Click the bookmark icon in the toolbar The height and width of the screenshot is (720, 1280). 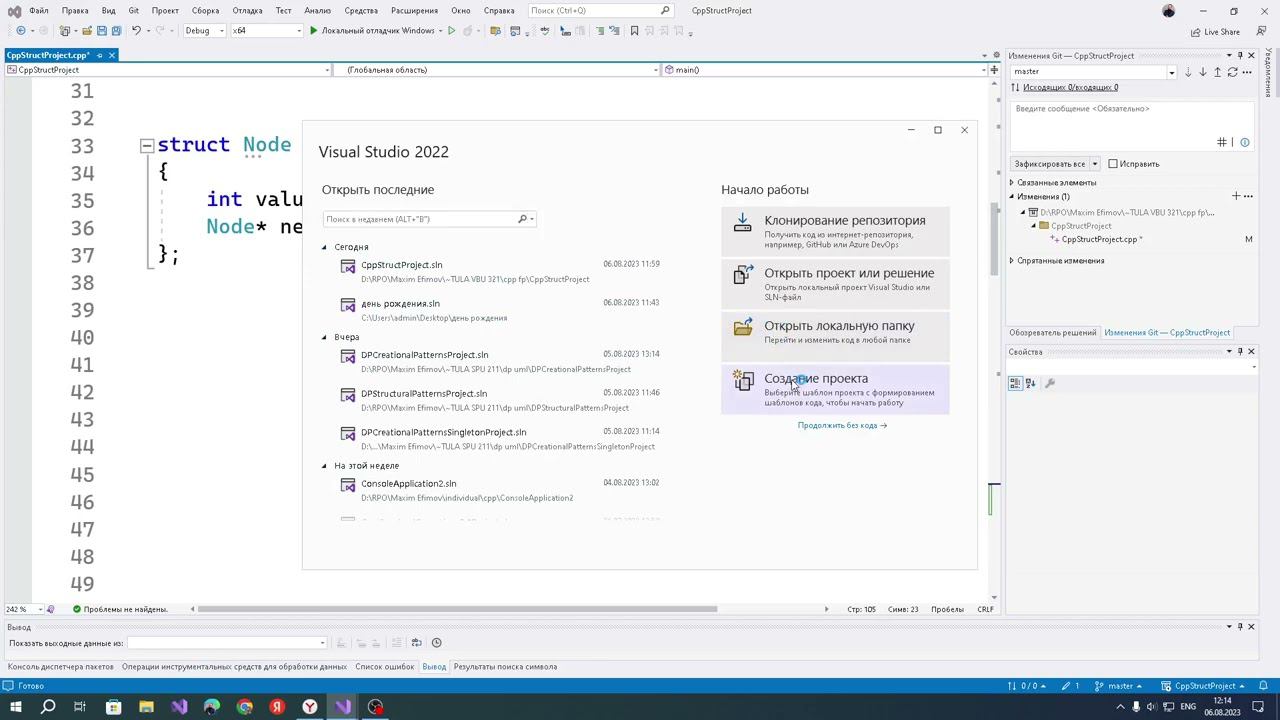point(634,31)
